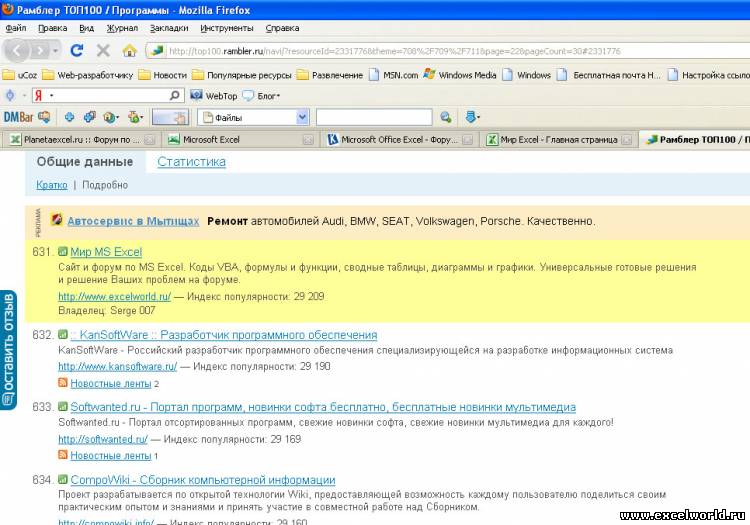
Task: Click the DMBar logo button
Action: pyautogui.click(x=26, y=117)
